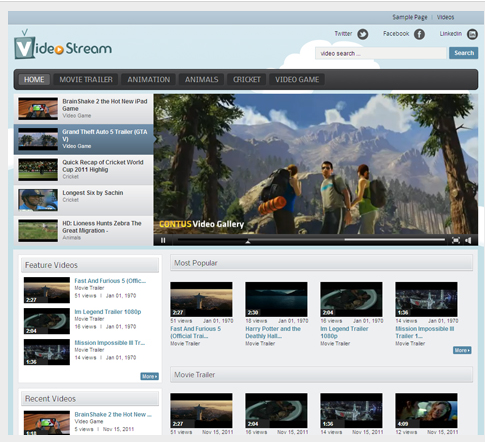The height and width of the screenshot is (442, 485).
Task: Open the LinkedIn round icon
Action: pyautogui.click(x=472, y=34)
